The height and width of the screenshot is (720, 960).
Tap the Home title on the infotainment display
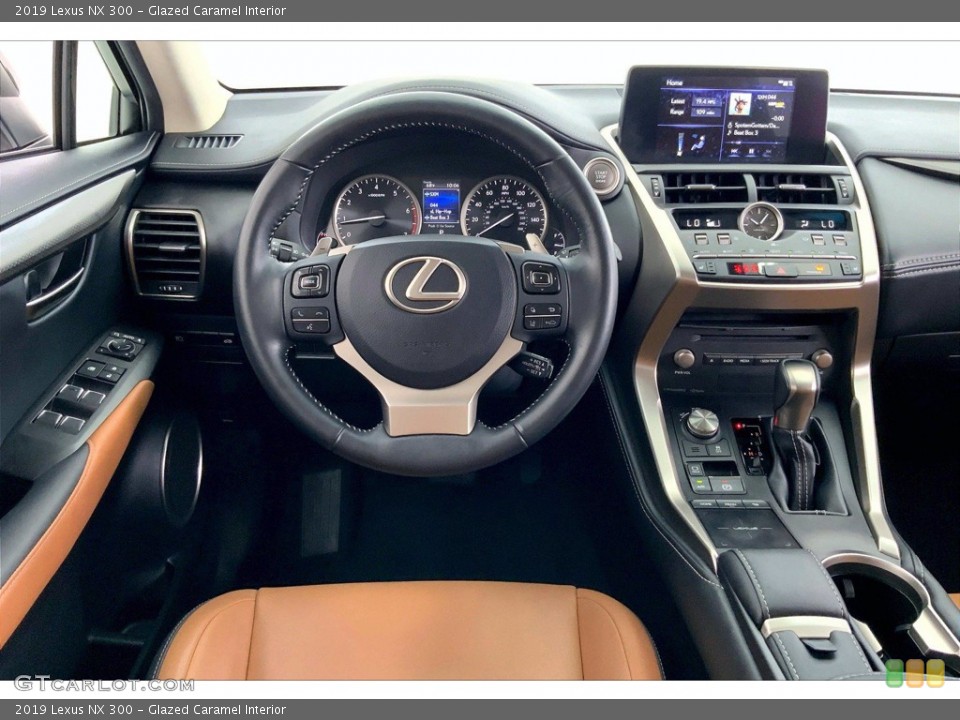coord(674,83)
